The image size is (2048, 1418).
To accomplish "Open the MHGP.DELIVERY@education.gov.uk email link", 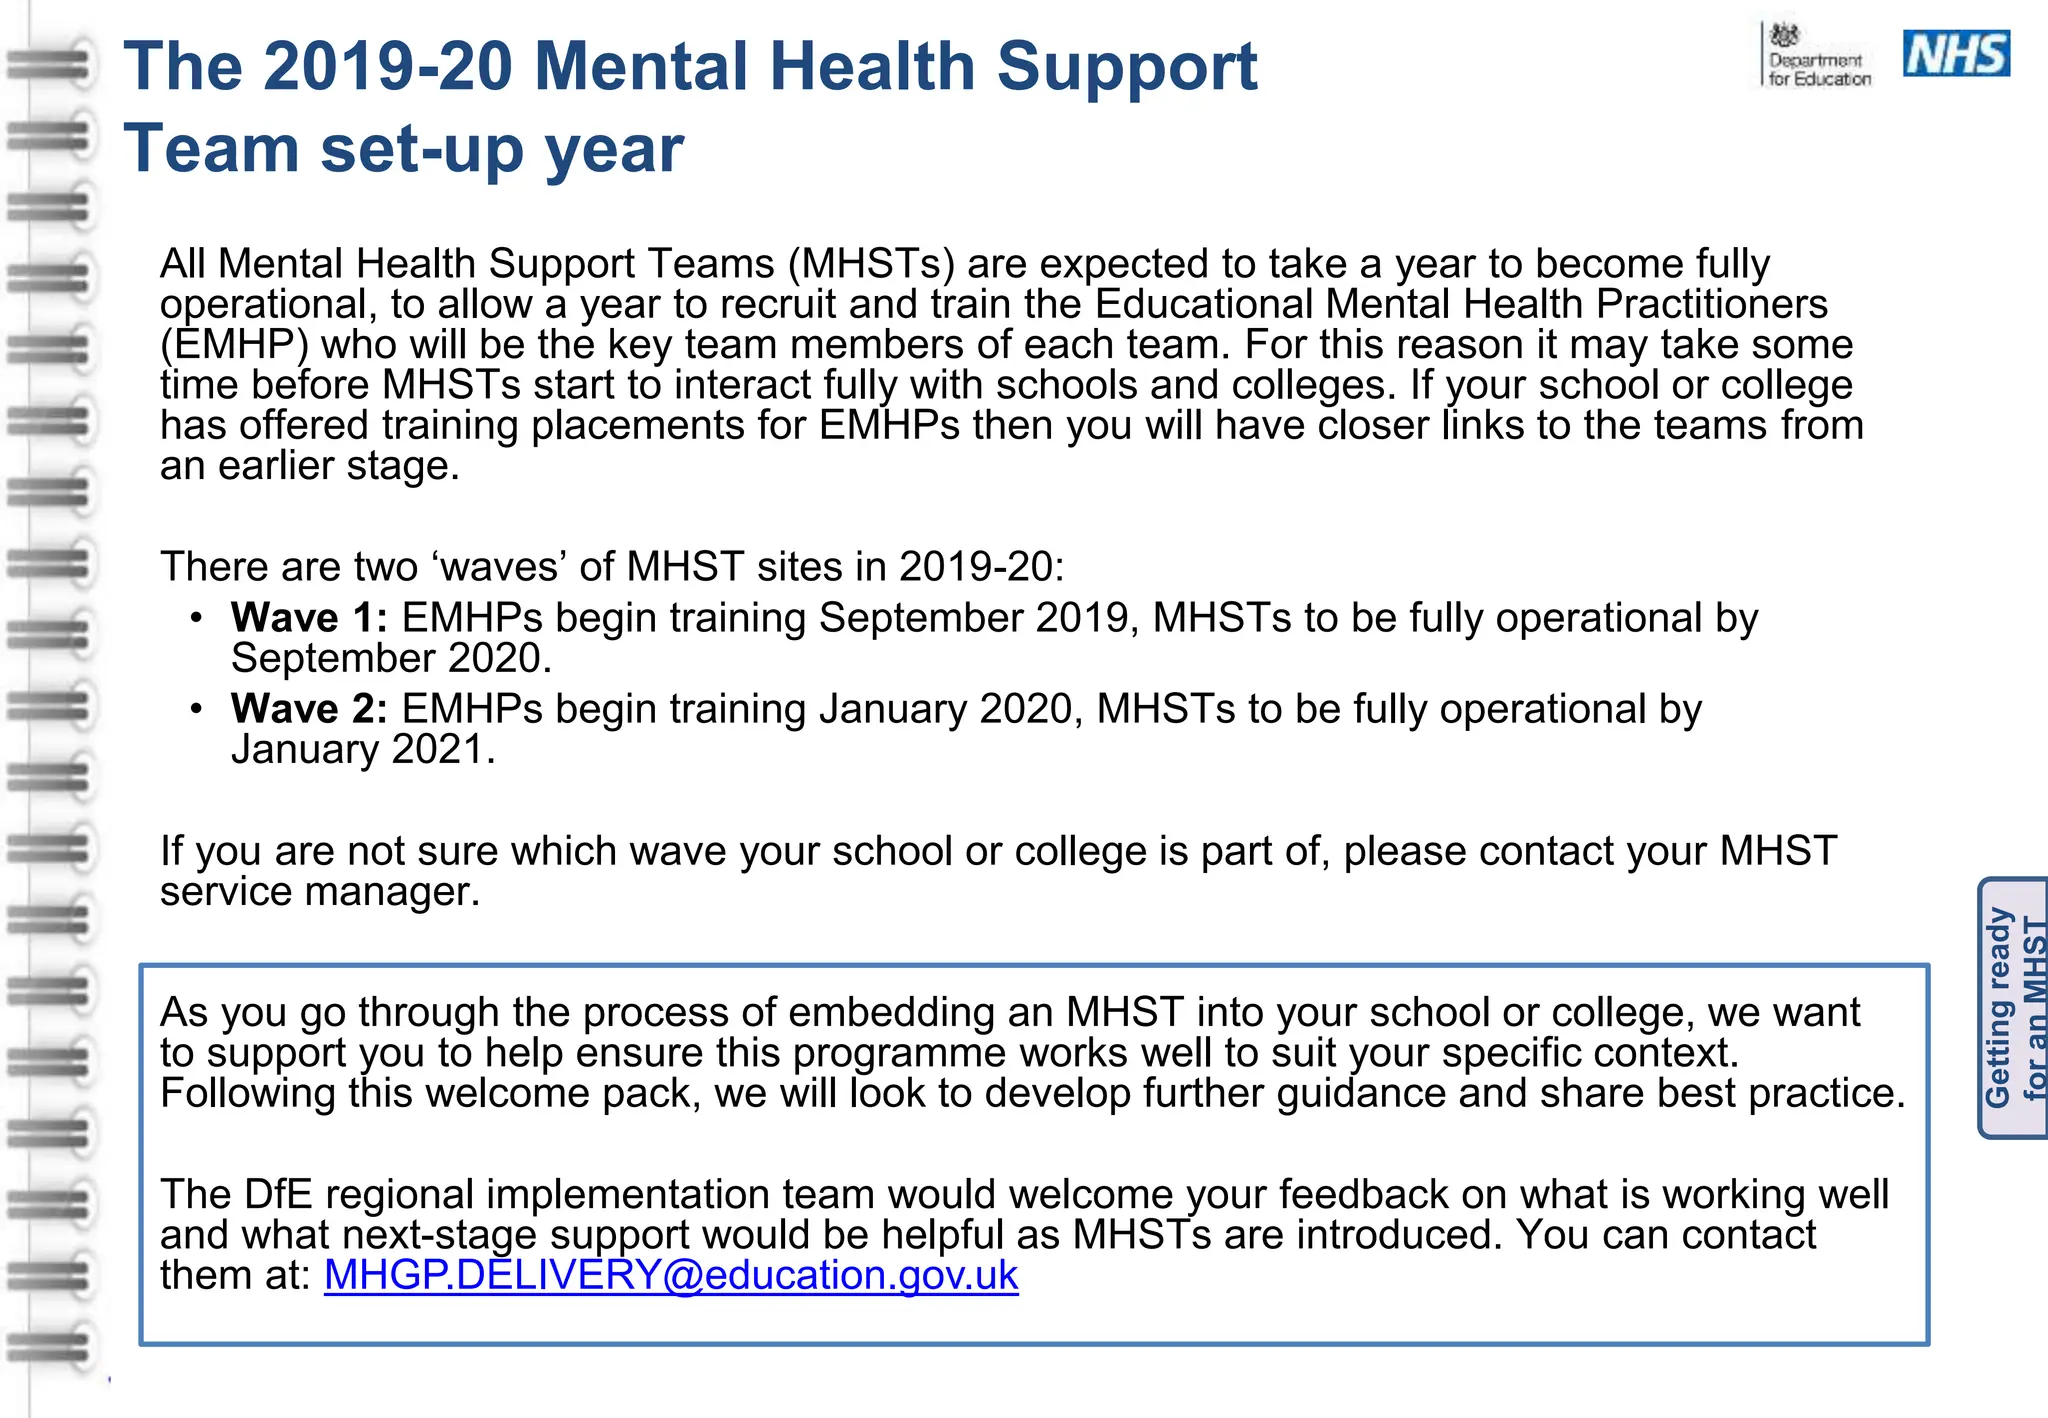I will (x=671, y=1275).
